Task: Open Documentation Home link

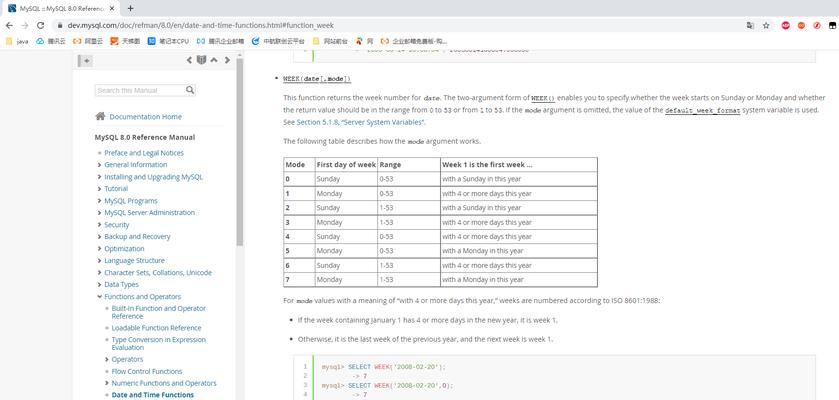Action: pos(146,117)
